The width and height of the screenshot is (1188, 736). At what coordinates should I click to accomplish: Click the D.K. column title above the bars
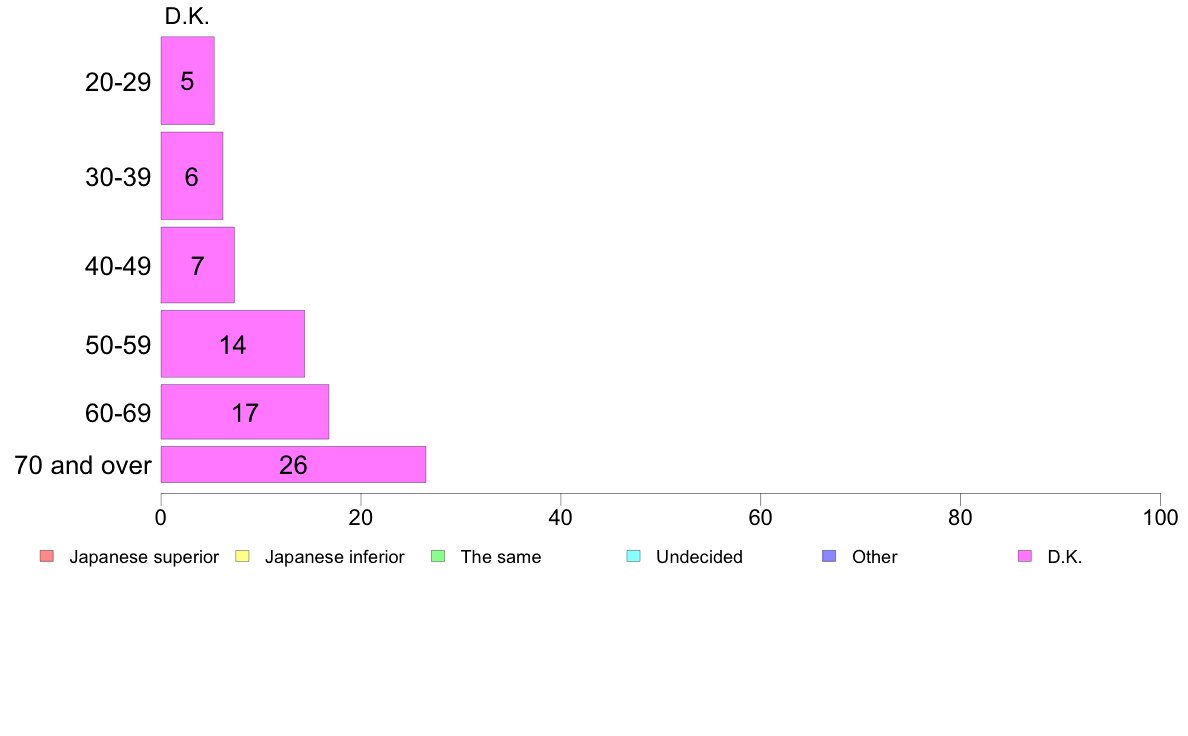(187, 16)
